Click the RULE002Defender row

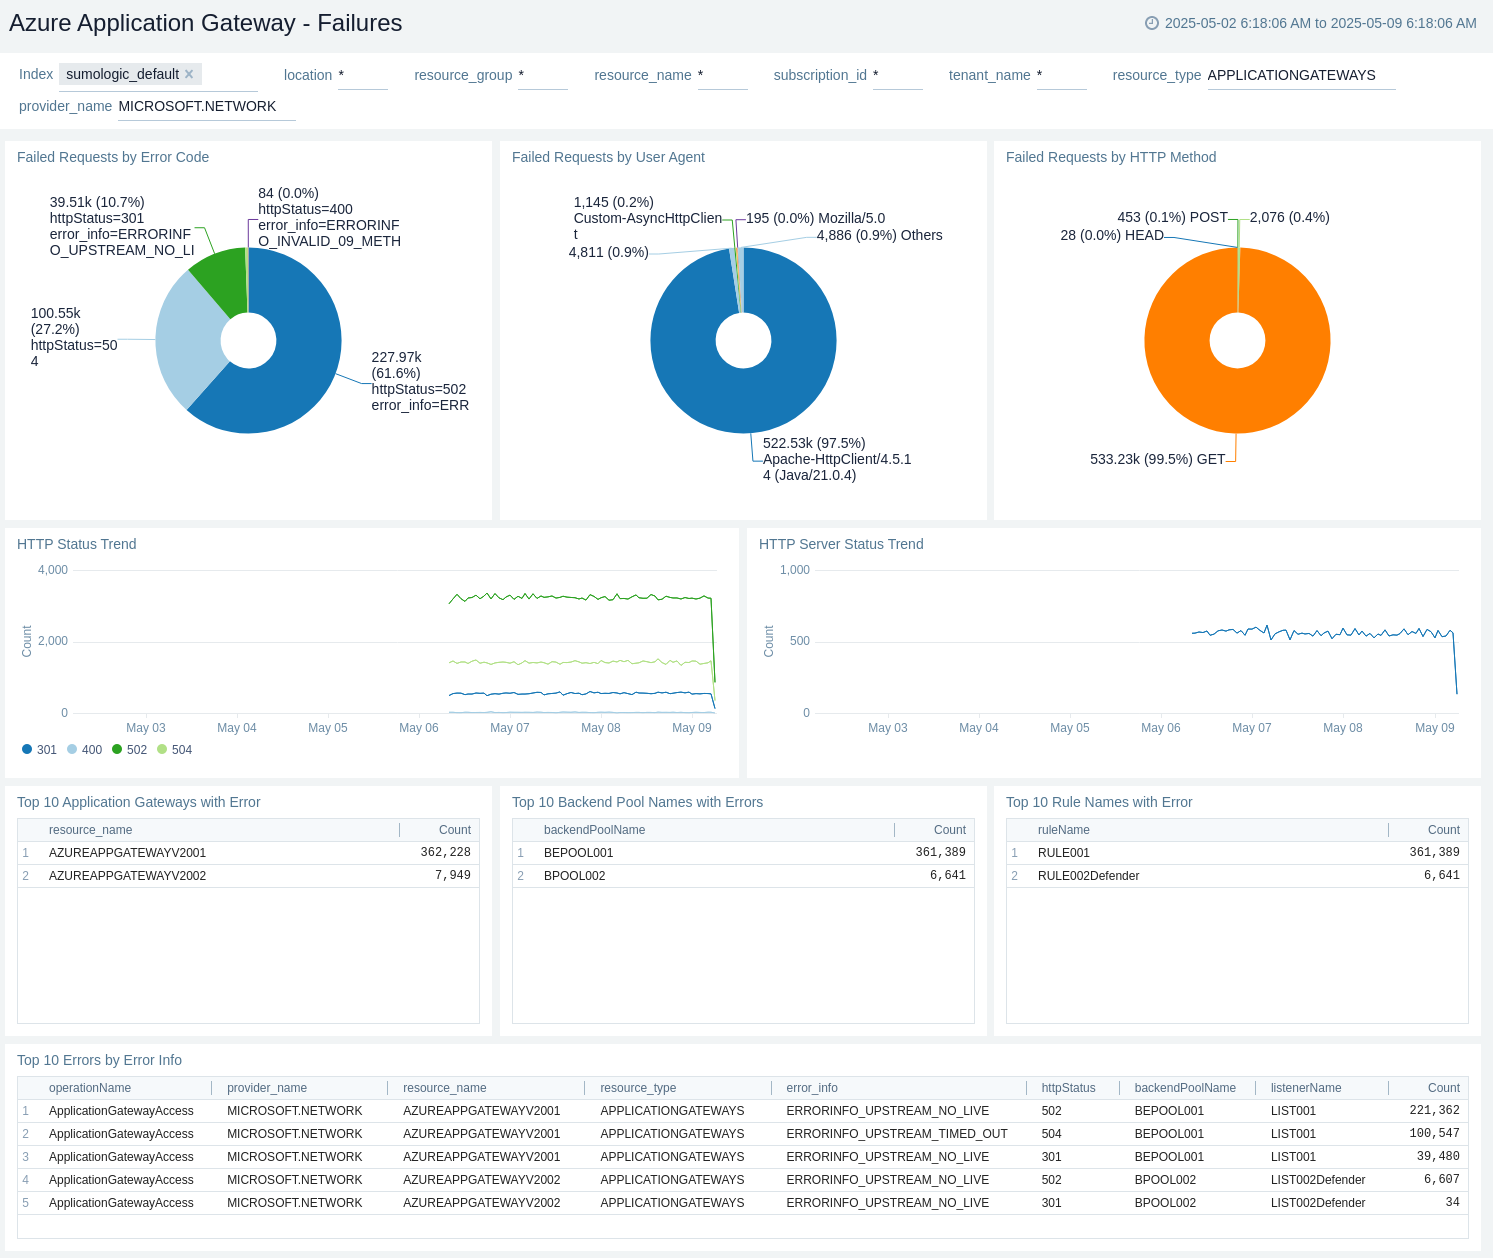(x=1237, y=876)
